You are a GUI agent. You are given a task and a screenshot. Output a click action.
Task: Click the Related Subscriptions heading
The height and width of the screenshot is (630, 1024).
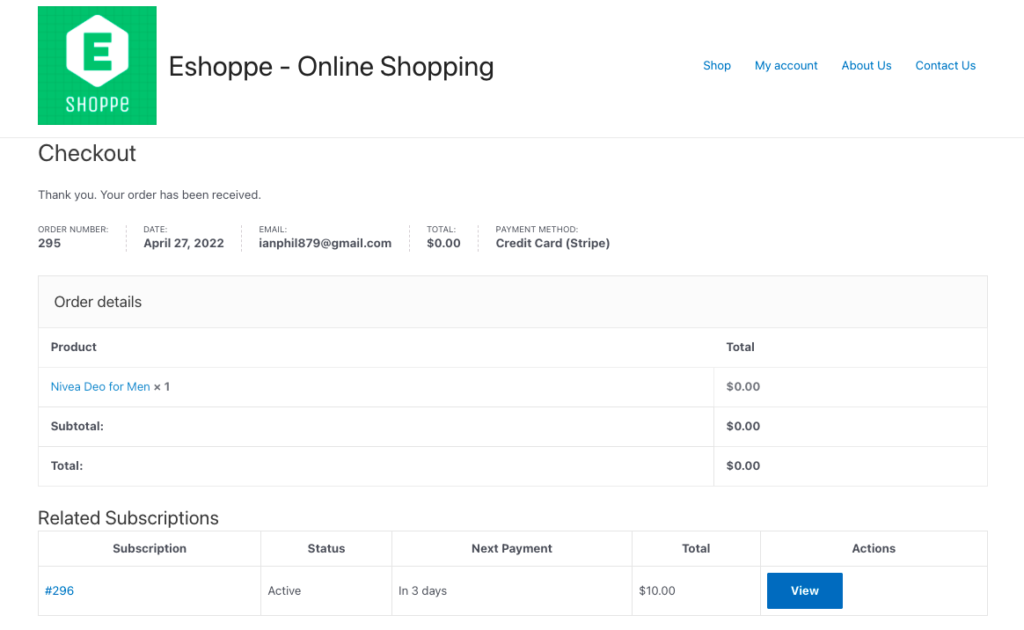click(128, 518)
